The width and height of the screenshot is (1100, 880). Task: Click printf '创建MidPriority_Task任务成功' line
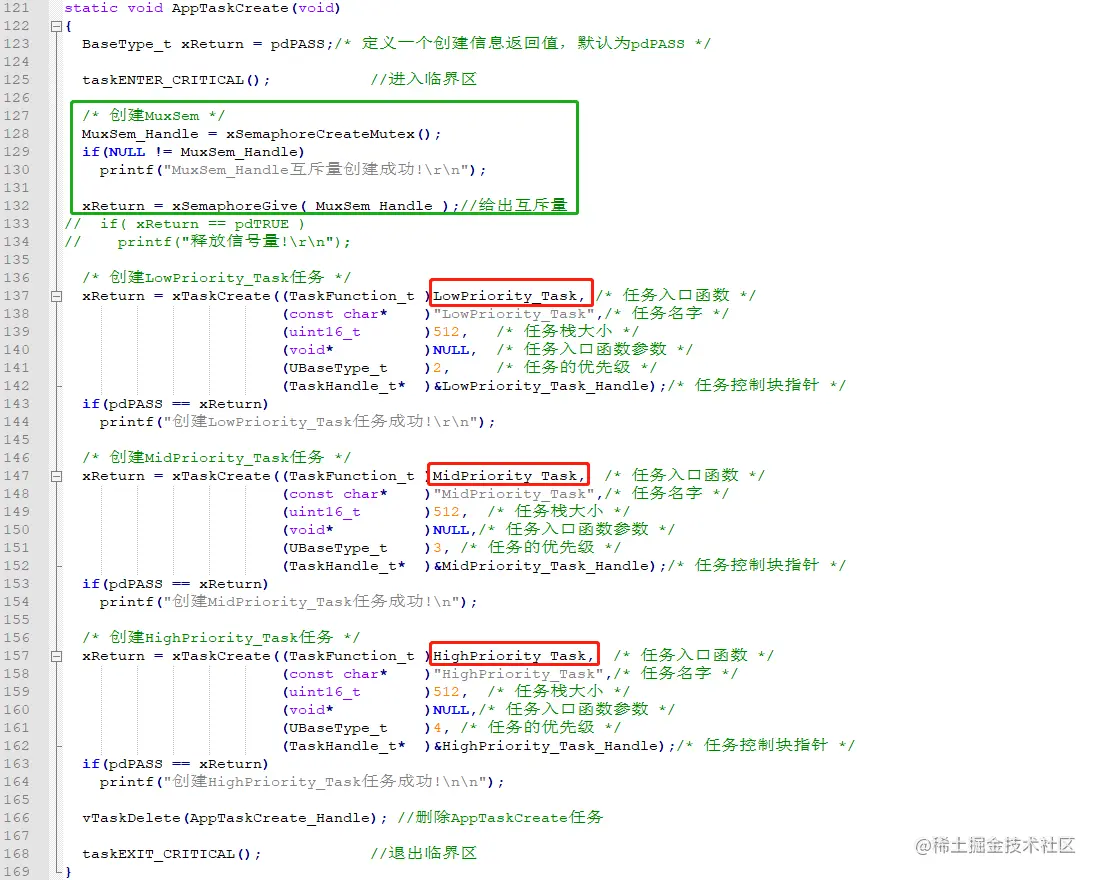click(288, 601)
